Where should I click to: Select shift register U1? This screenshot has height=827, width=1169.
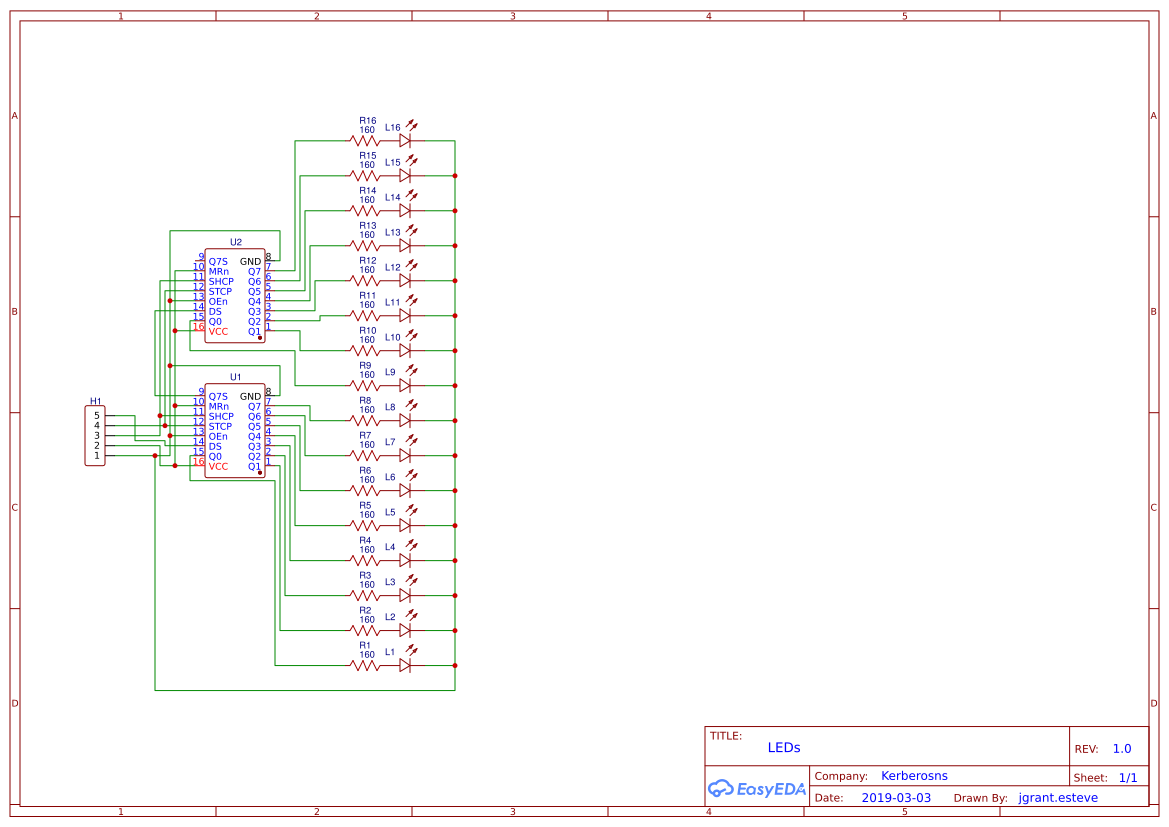tap(235, 430)
